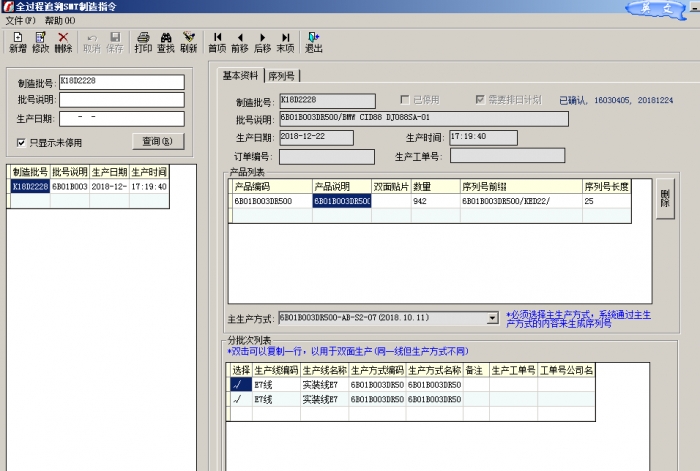Click the highlighted product description cell
Screen dimensions: 700x471
342,201
